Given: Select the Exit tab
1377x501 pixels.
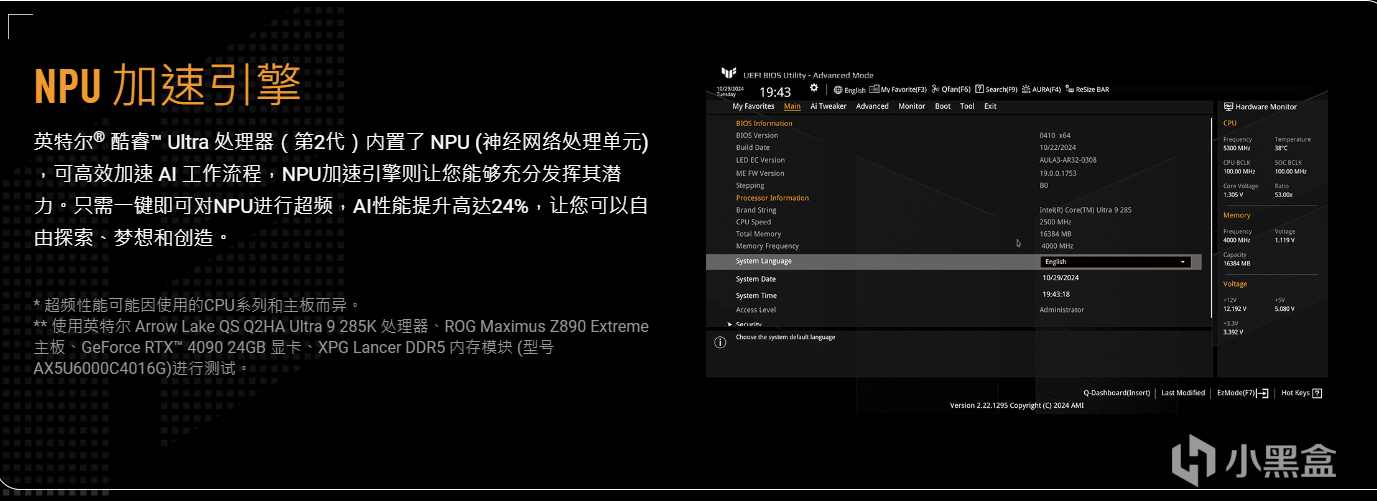Looking at the screenshot, I should [x=990, y=106].
